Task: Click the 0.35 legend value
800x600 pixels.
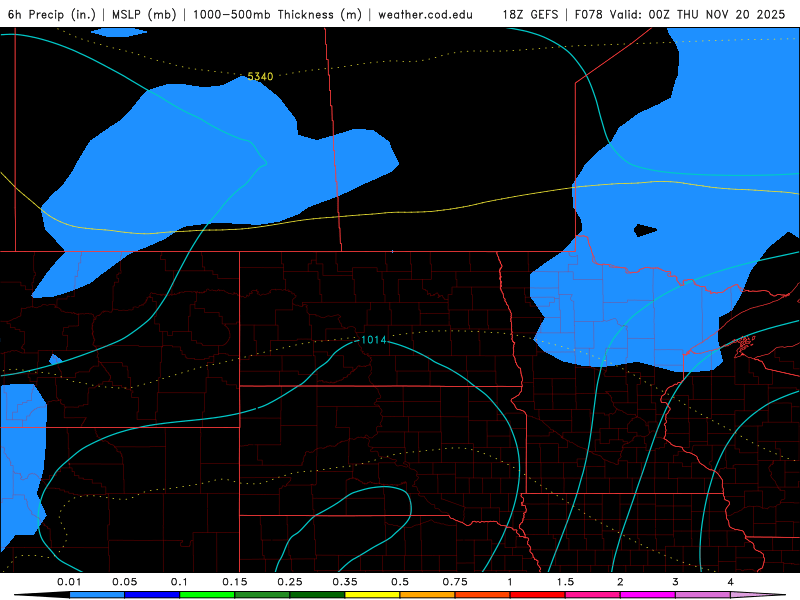Action: point(345,582)
